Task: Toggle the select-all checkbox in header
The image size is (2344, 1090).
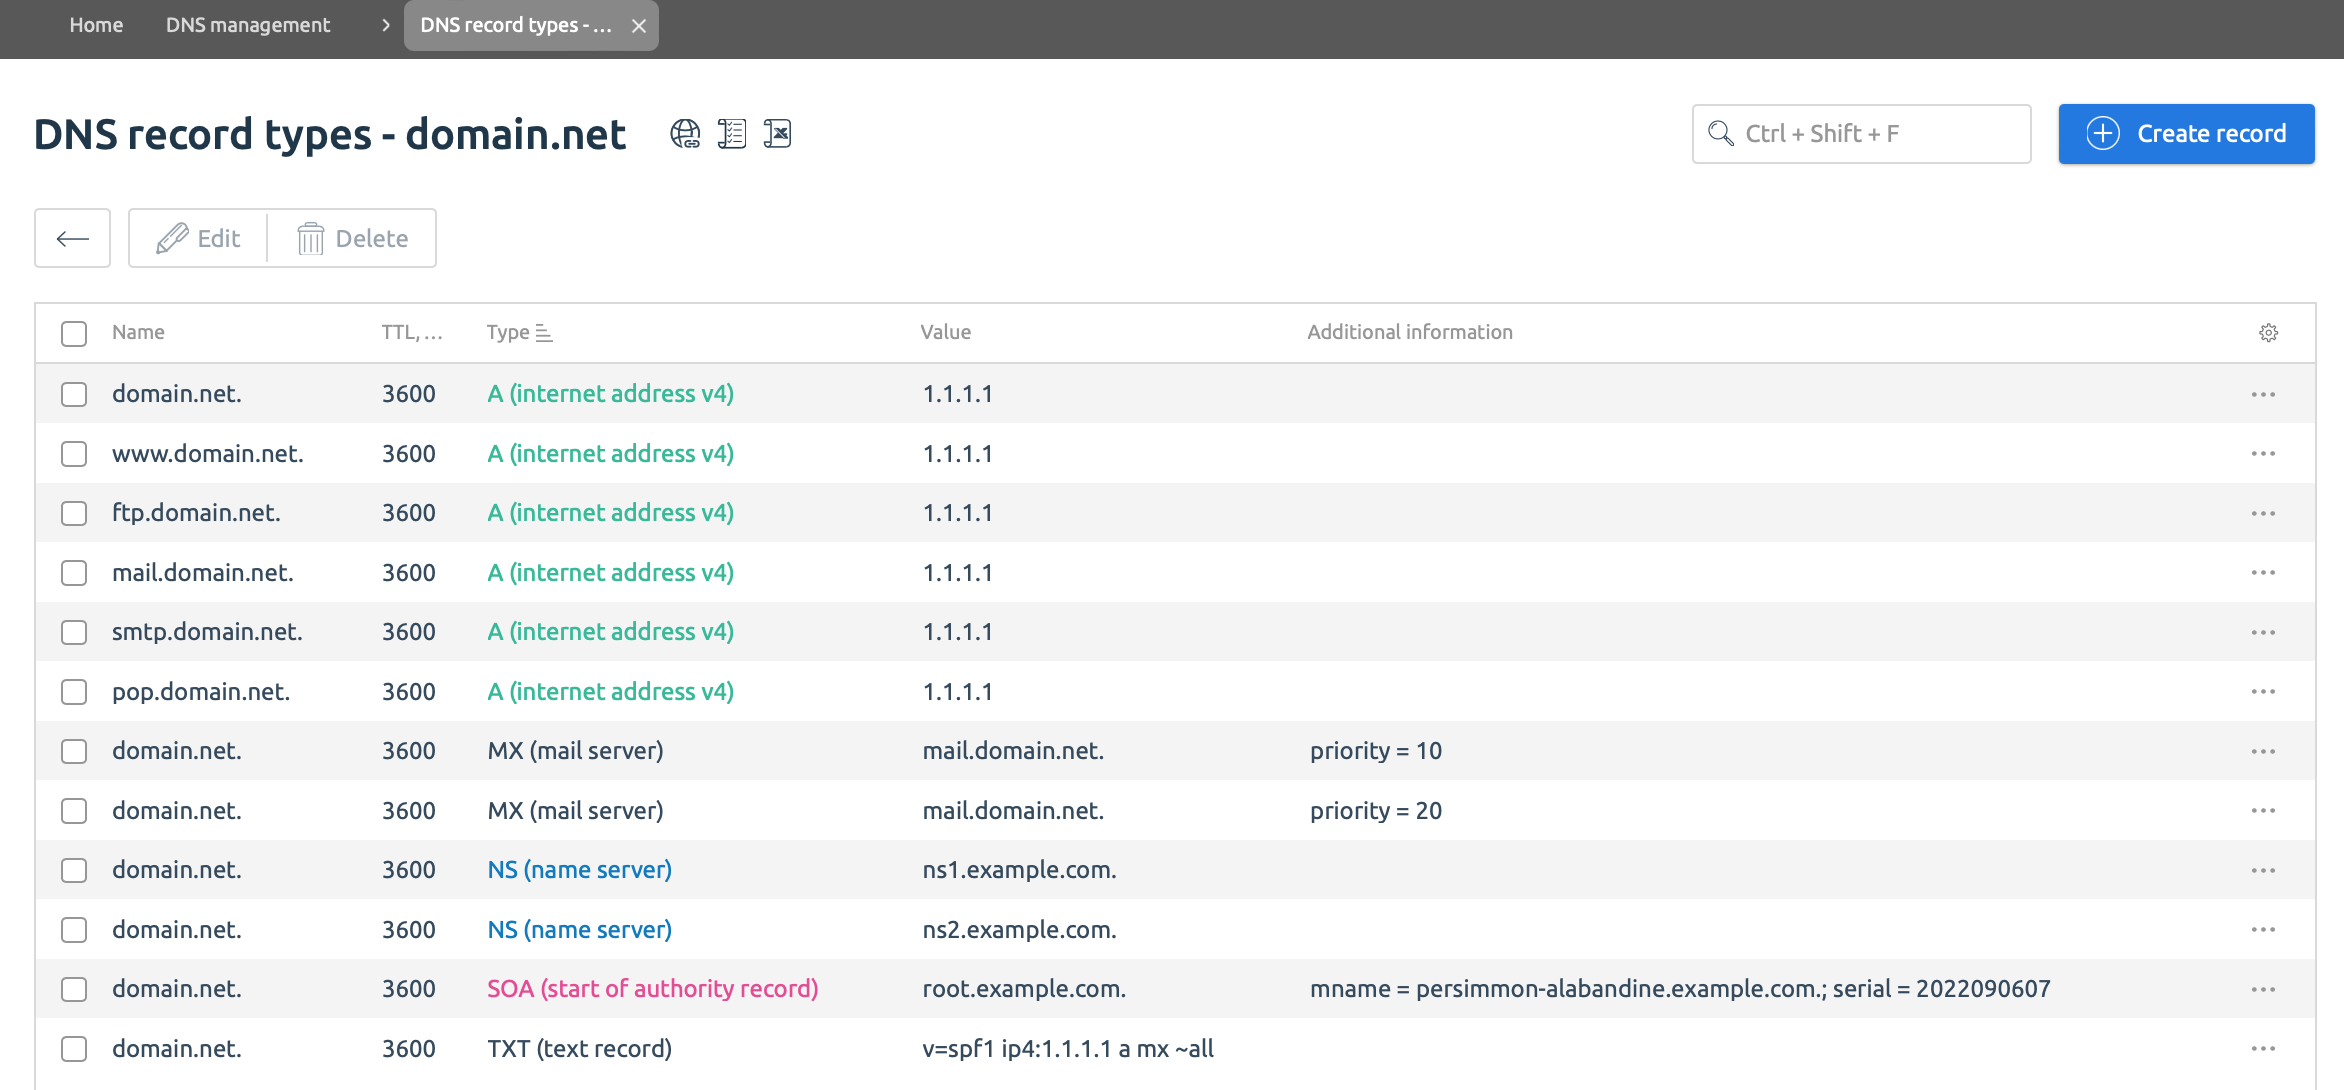Action: 74,333
